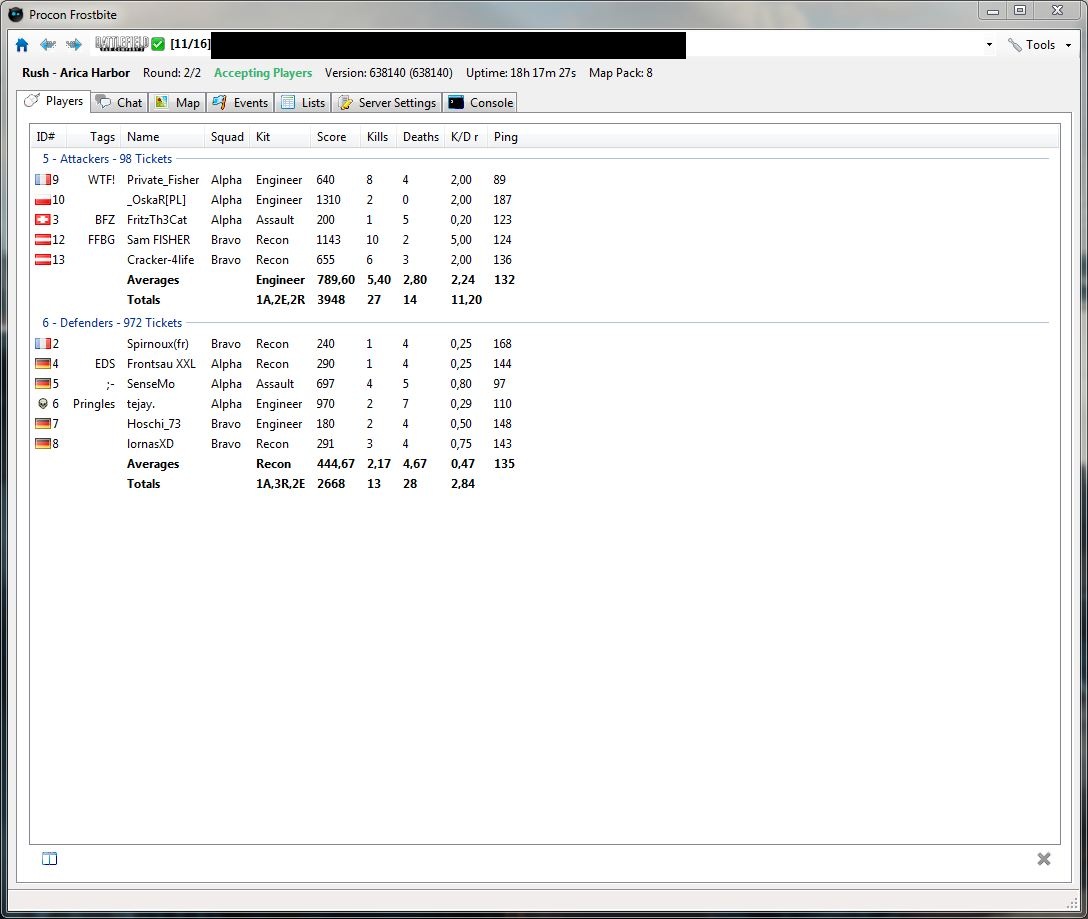Sort by the Kills column header
Screen dimensions: 1088x919
pyautogui.click(x=377, y=137)
